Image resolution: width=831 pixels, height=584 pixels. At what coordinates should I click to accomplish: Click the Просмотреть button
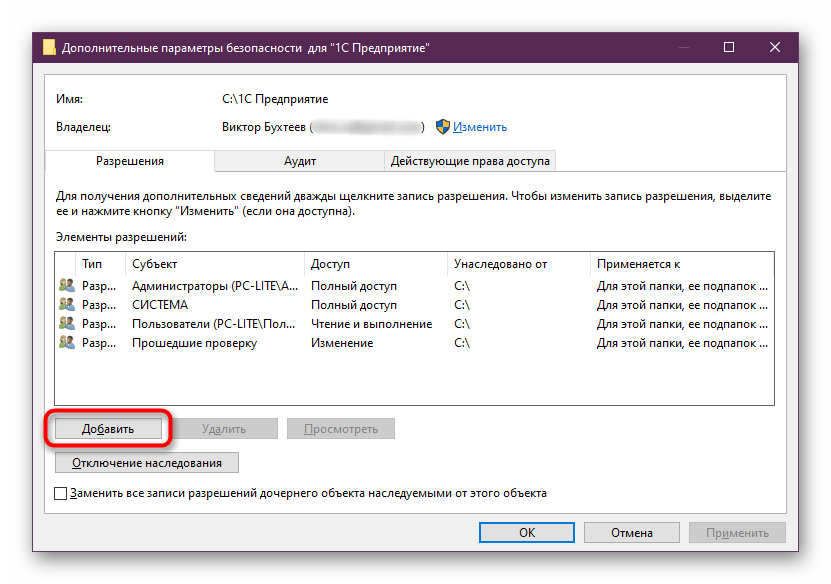341,429
